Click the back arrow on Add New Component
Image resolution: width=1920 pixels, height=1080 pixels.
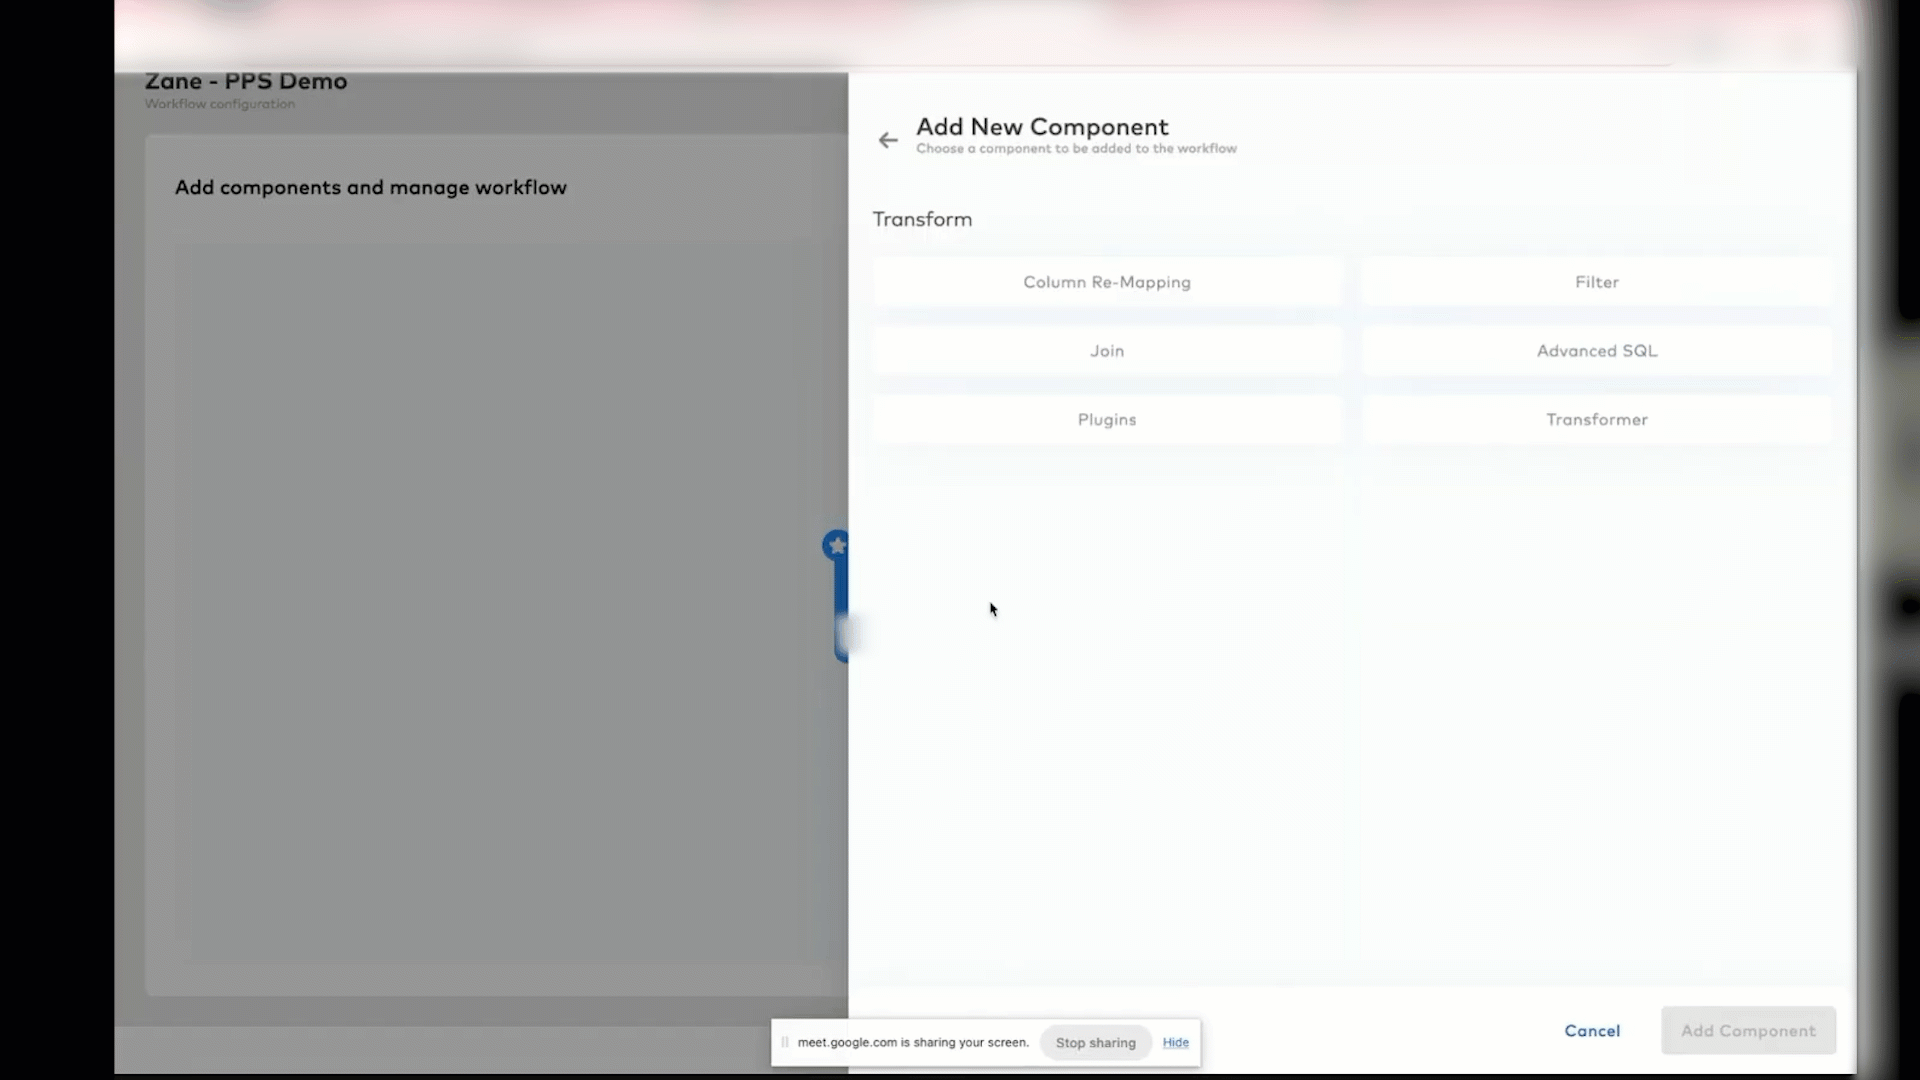point(888,139)
